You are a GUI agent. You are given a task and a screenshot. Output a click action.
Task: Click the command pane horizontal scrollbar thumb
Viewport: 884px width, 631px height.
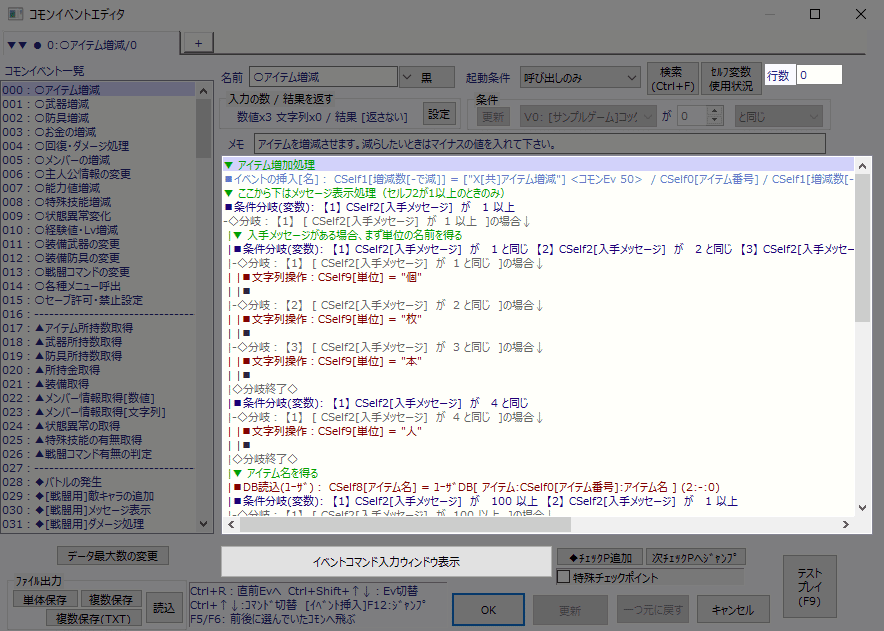point(405,524)
